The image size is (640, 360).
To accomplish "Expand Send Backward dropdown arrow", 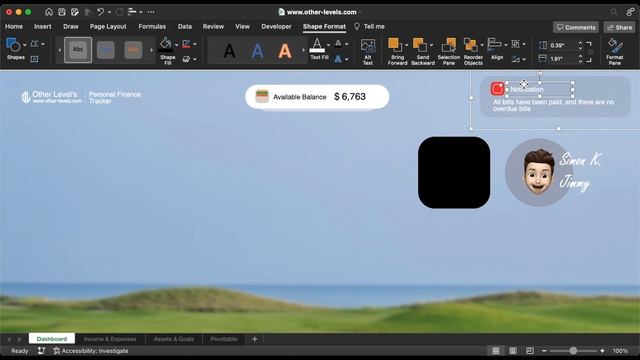I will pos(431,44).
